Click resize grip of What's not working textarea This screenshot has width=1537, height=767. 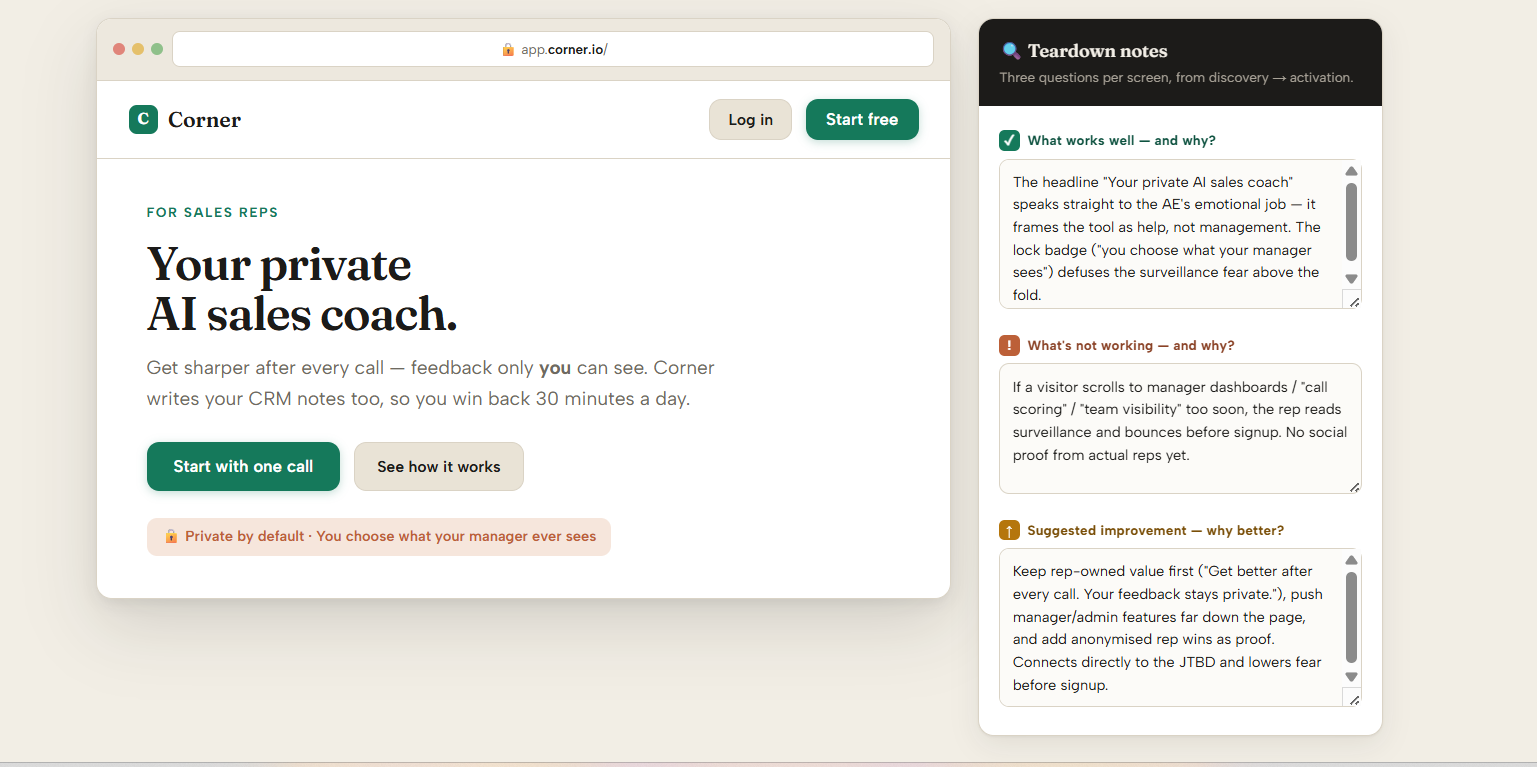(1354, 486)
